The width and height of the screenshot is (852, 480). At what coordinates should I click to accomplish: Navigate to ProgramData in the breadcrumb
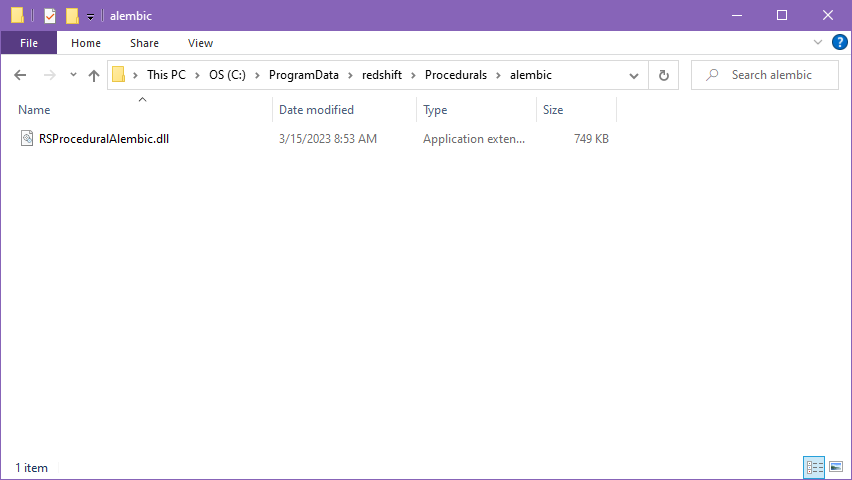304,75
